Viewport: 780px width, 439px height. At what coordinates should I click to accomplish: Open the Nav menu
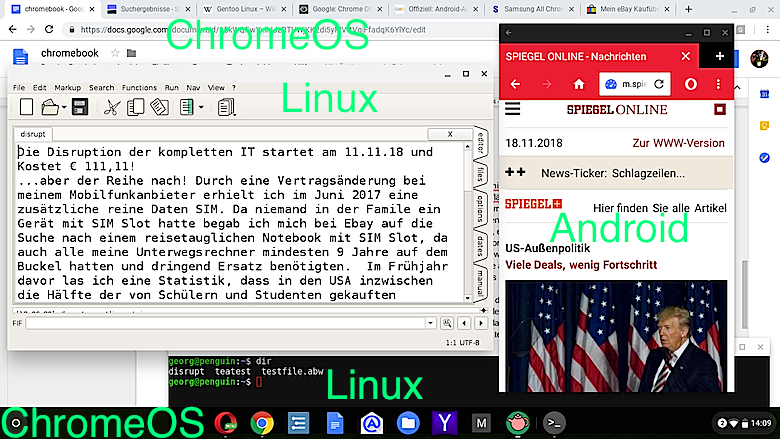coord(194,88)
